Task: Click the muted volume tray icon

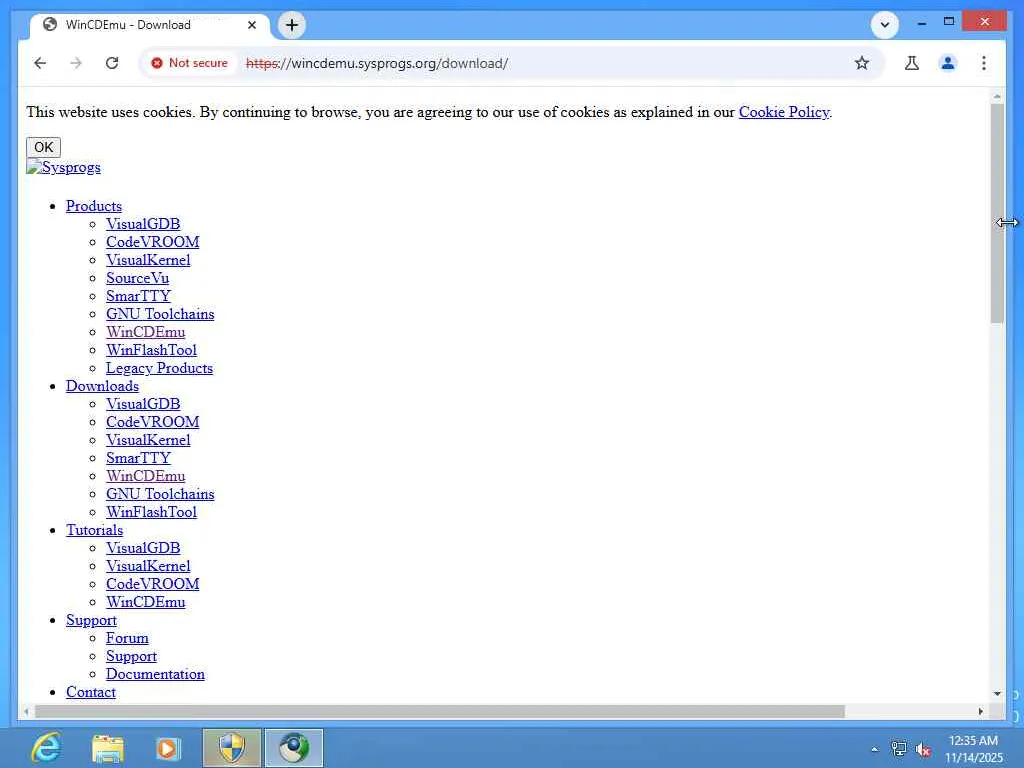Action: (x=923, y=749)
